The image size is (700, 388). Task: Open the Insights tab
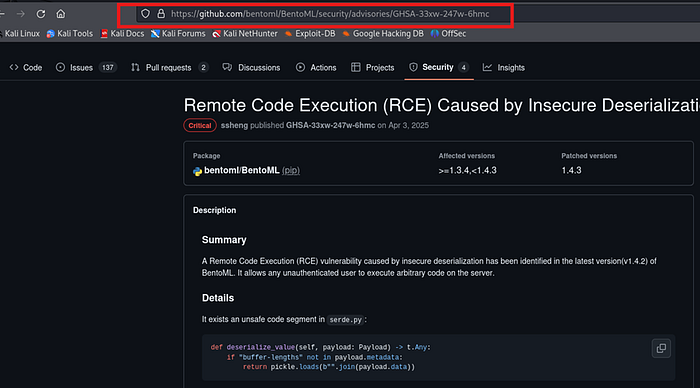(504, 67)
